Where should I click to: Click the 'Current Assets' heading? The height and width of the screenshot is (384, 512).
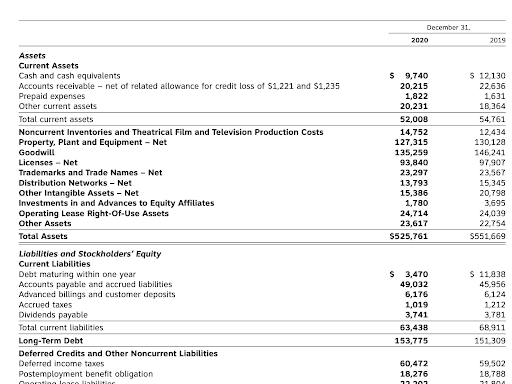[x=49, y=66]
